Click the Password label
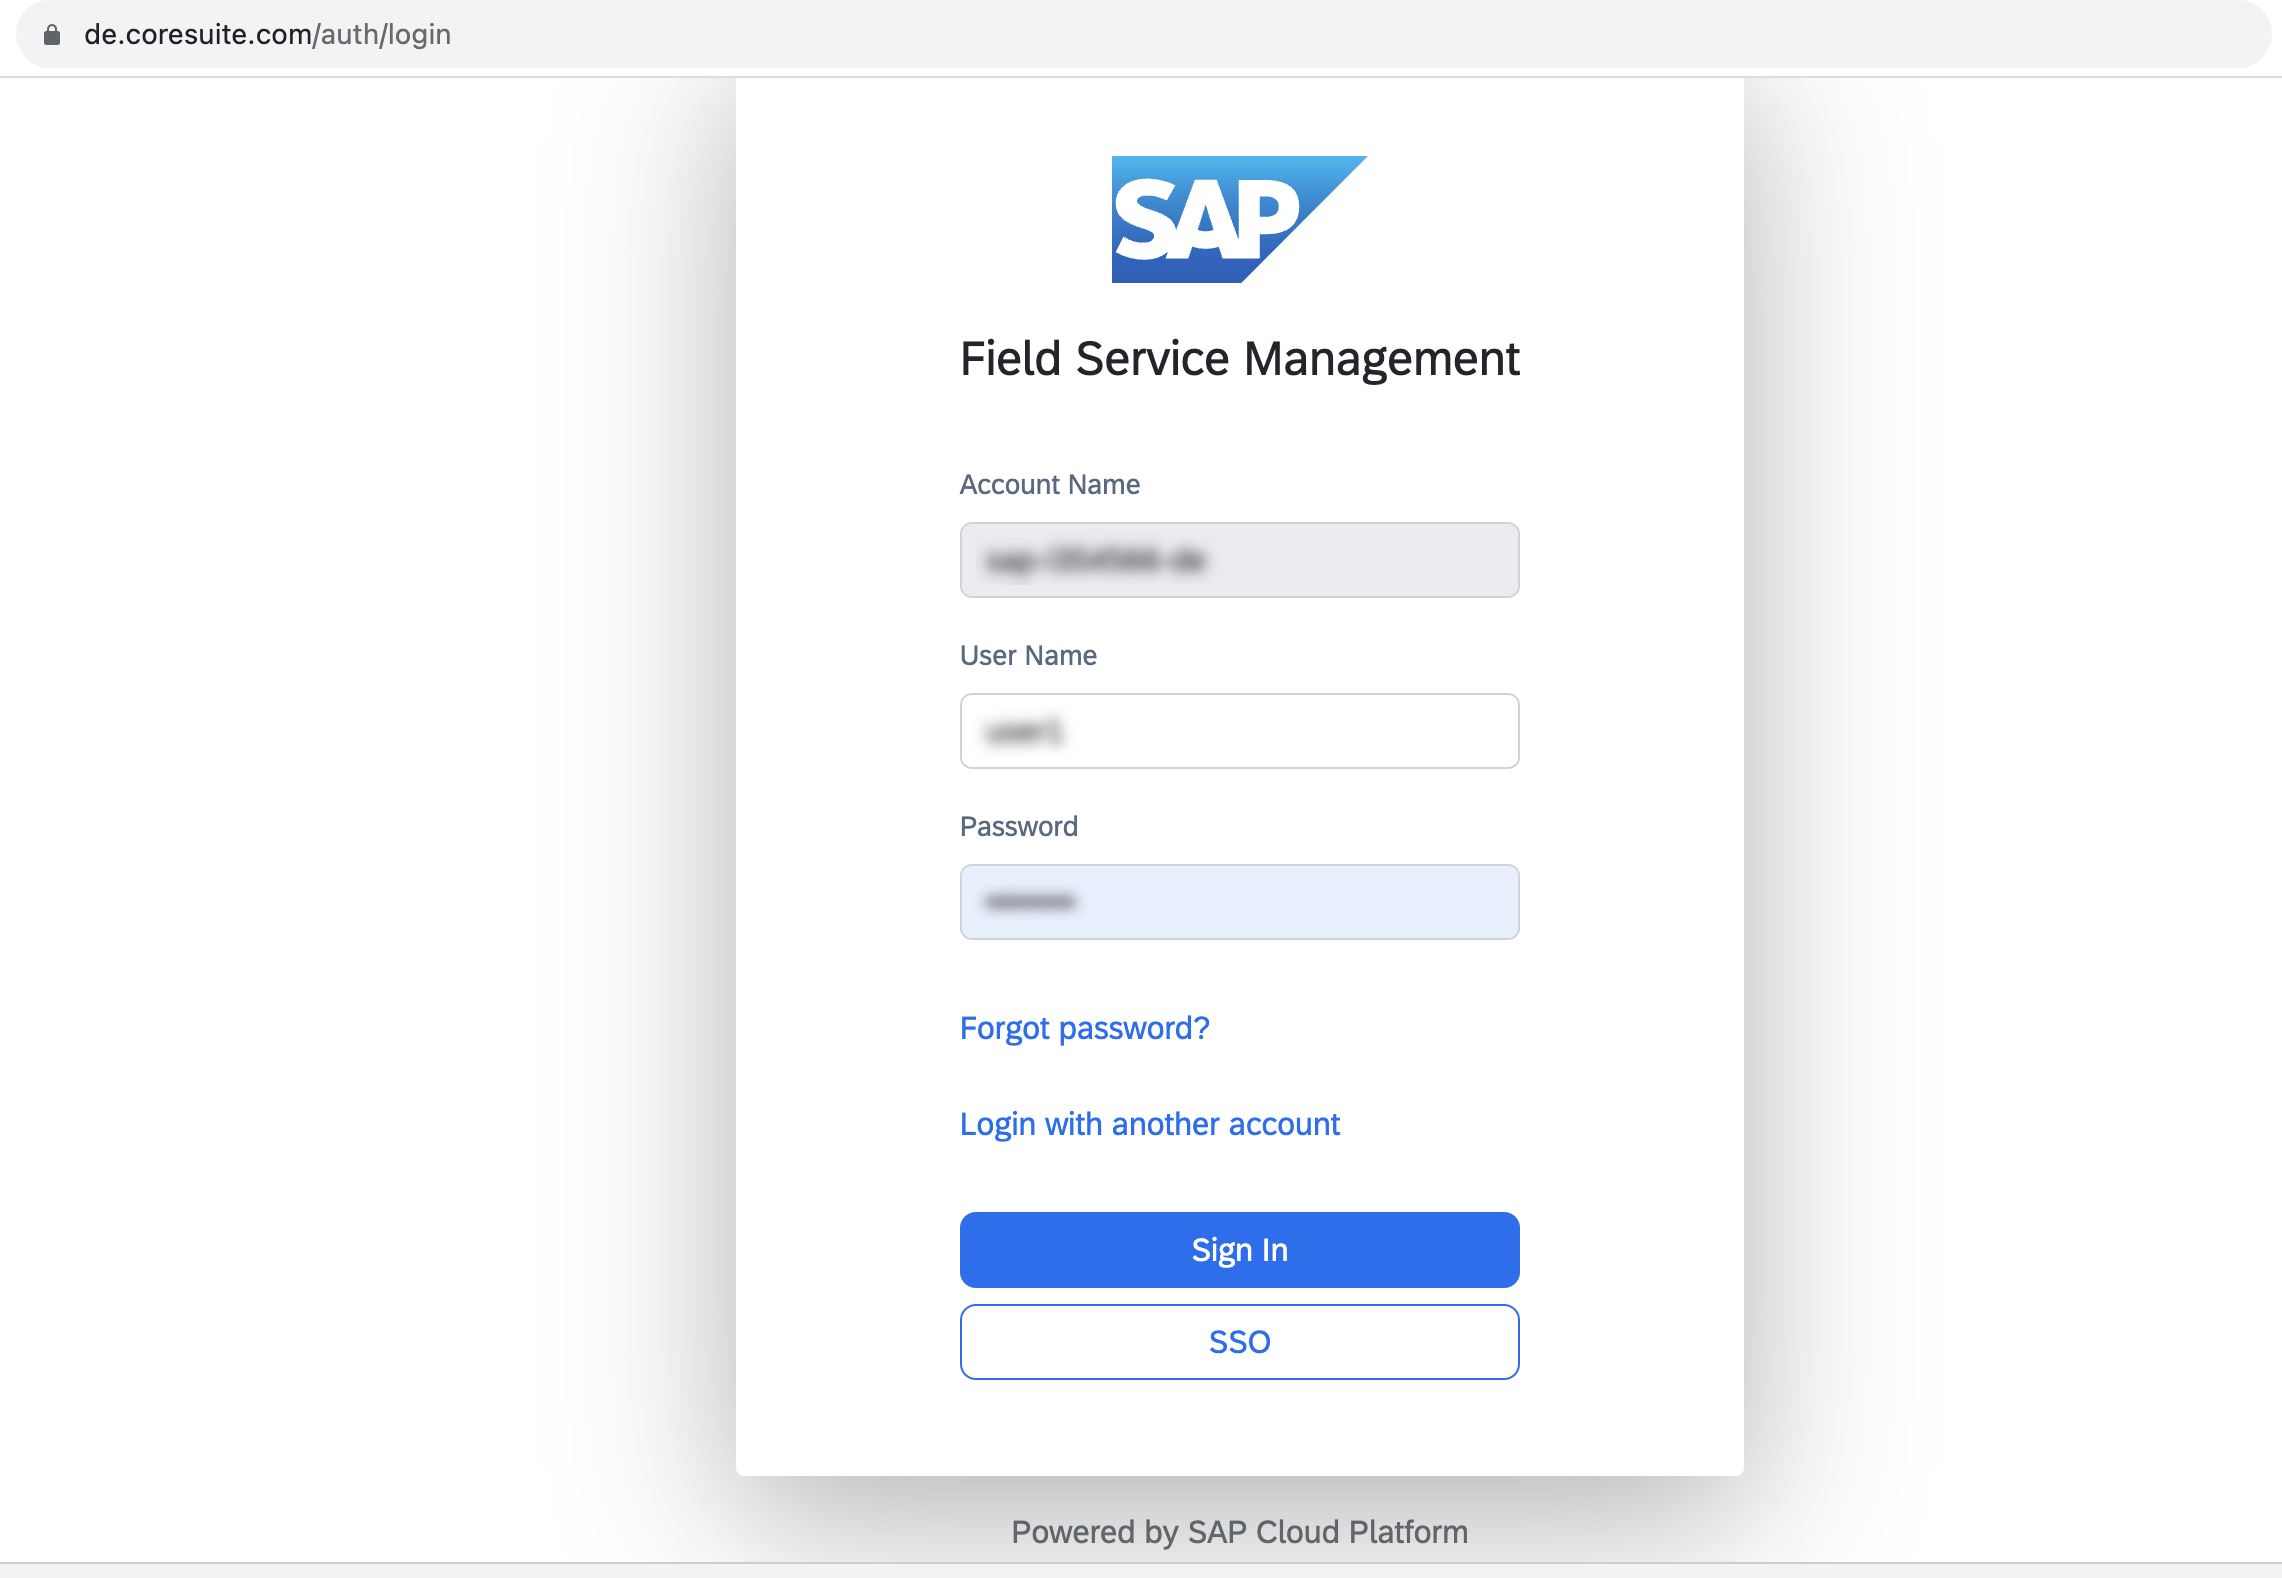This screenshot has height=1578, width=2282. pos(1019,825)
